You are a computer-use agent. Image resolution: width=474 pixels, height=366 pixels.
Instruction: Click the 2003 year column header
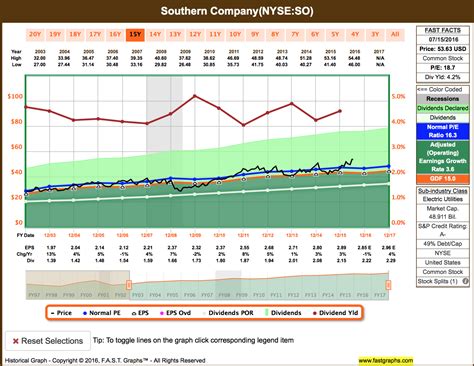(40, 52)
